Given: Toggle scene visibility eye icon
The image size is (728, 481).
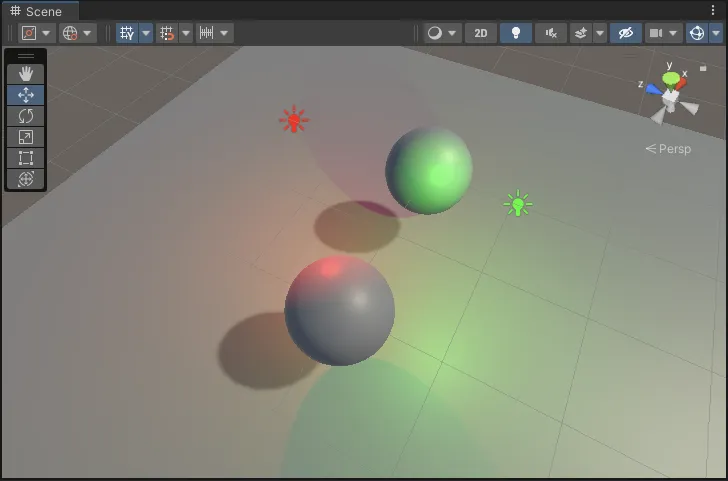Looking at the screenshot, I should point(626,33).
